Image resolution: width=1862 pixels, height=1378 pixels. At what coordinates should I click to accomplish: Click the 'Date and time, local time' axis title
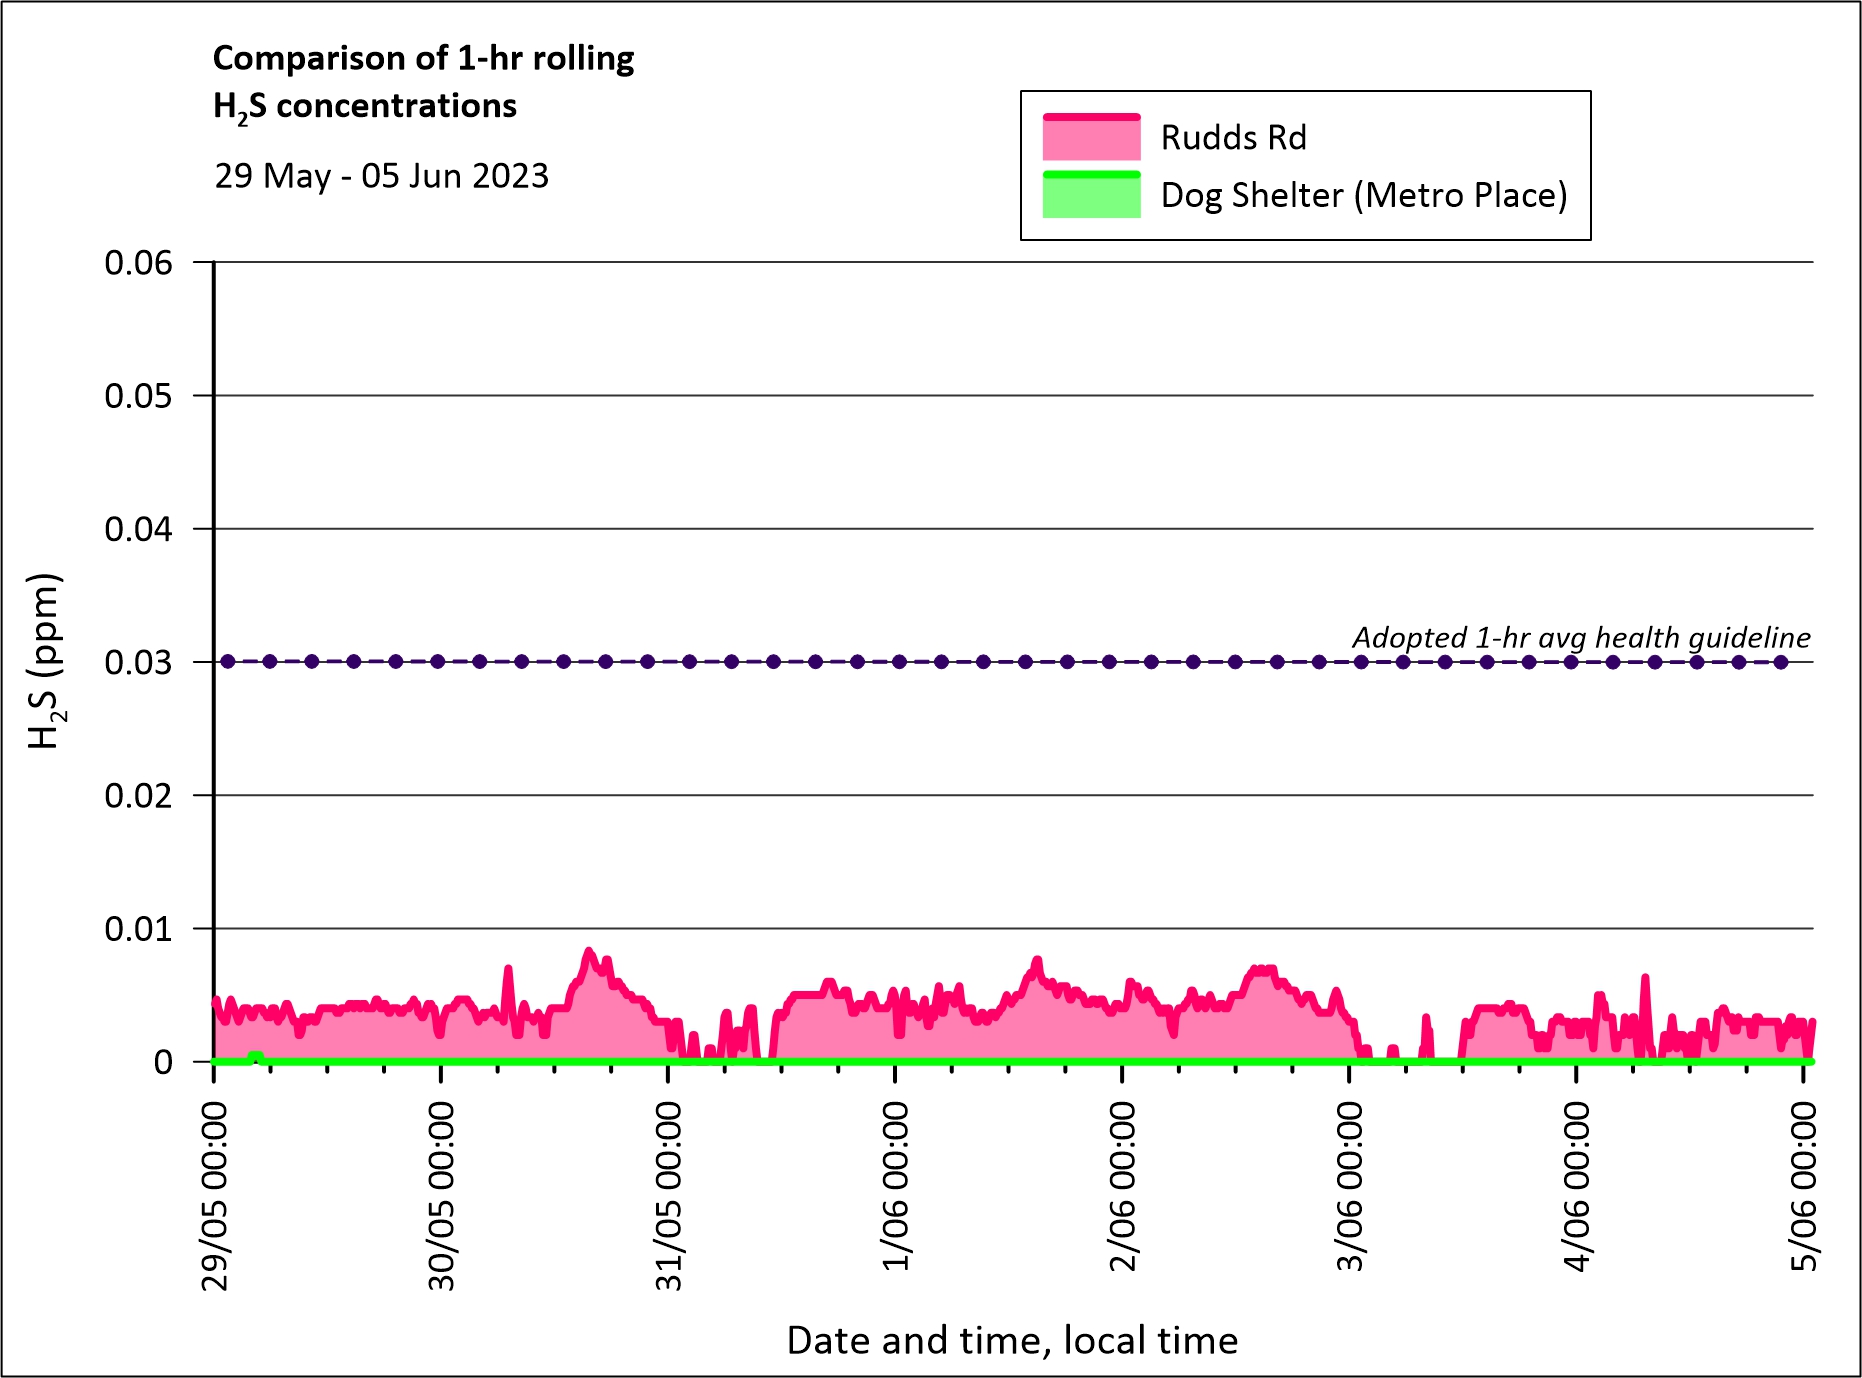pos(1012,1340)
